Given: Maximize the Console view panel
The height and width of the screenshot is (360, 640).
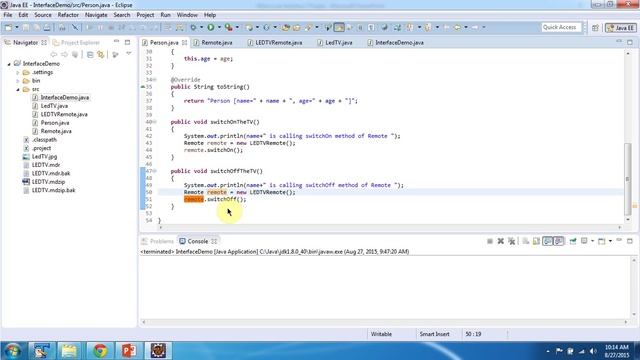Looking at the screenshot, I should pos(630,241).
